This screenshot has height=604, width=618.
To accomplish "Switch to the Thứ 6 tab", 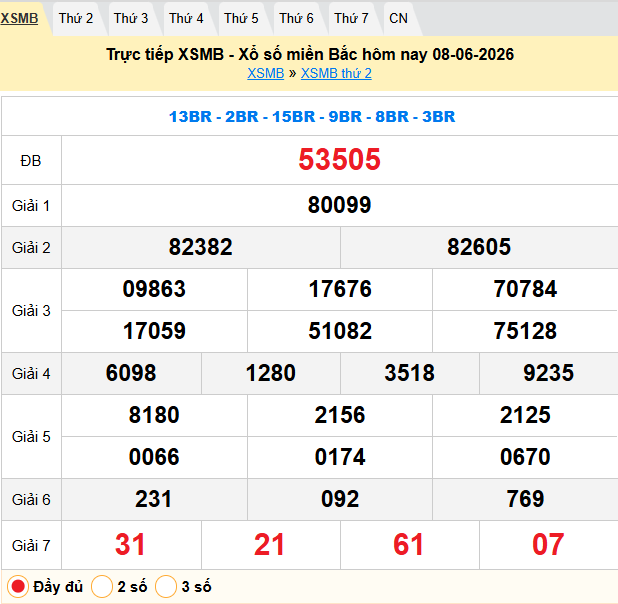I will 296,19.
